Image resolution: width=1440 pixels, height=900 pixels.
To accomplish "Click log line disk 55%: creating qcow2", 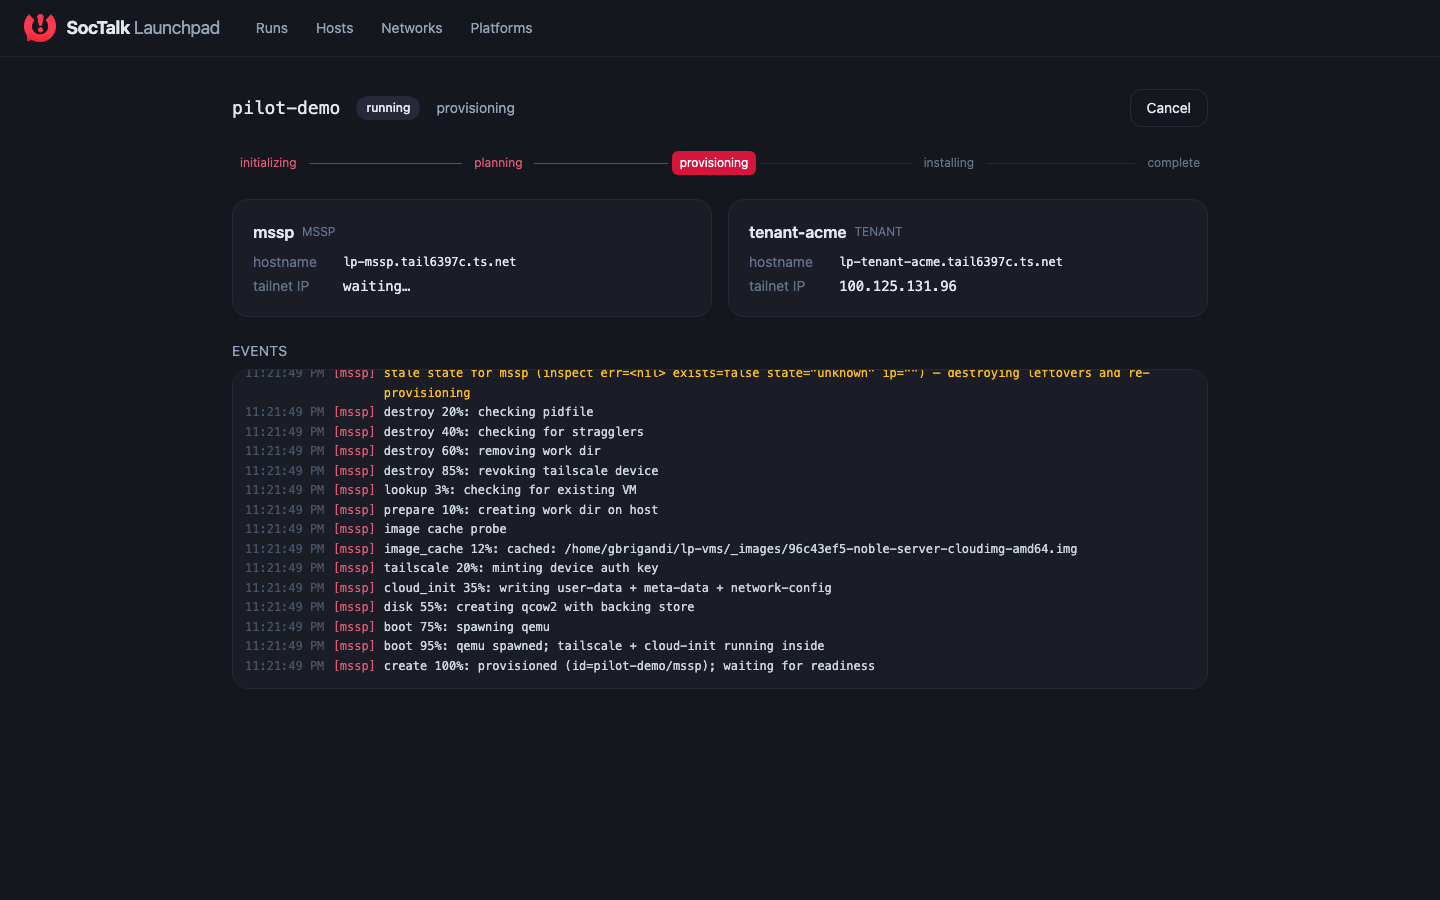I will coord(720,607).
